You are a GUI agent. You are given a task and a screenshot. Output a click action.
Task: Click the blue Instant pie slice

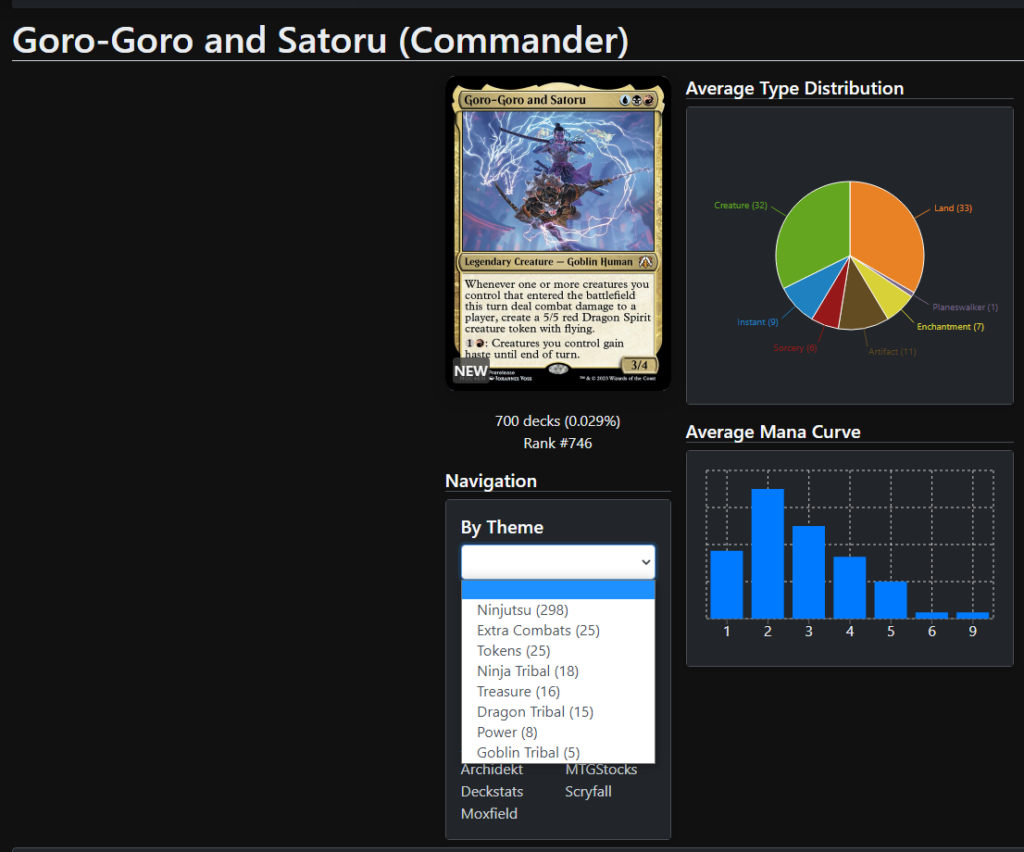click(813, 291)
